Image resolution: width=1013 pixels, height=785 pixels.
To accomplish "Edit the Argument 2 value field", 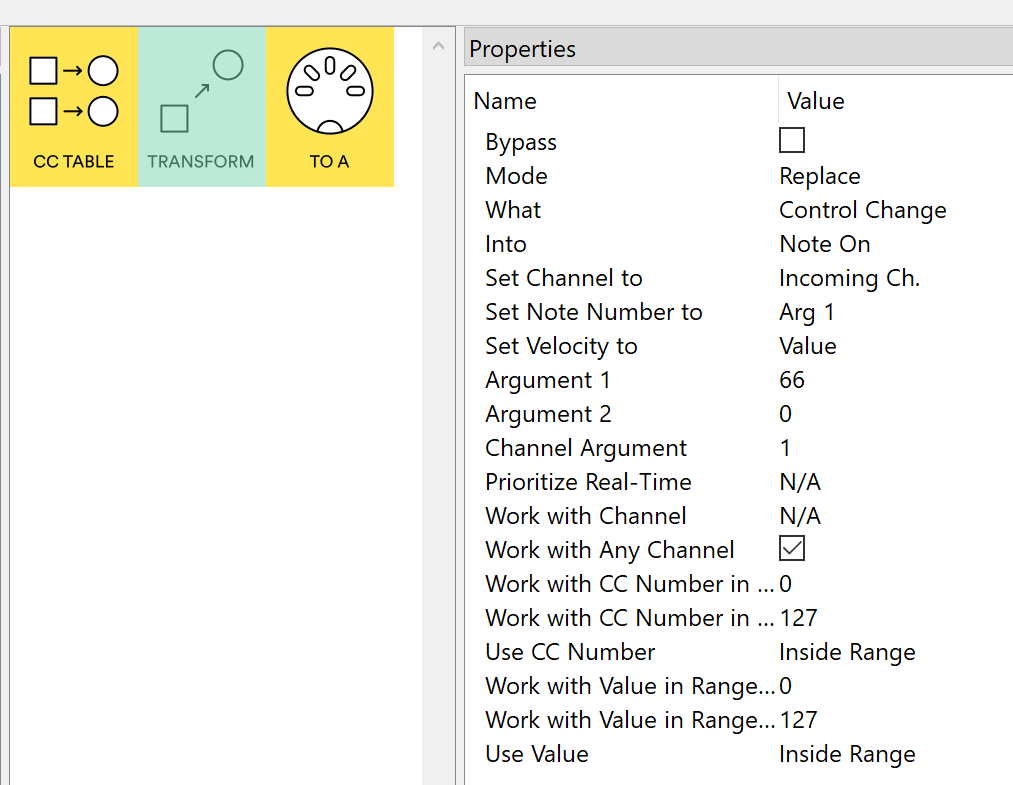I will click(786, 414).
